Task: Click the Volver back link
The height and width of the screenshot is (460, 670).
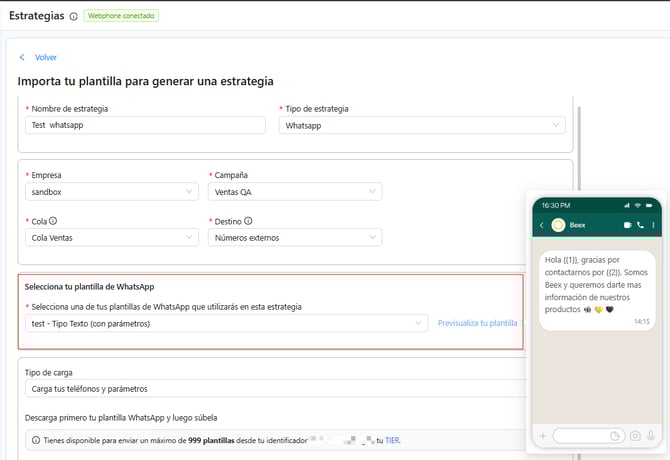Action: (x=45, y=57)
